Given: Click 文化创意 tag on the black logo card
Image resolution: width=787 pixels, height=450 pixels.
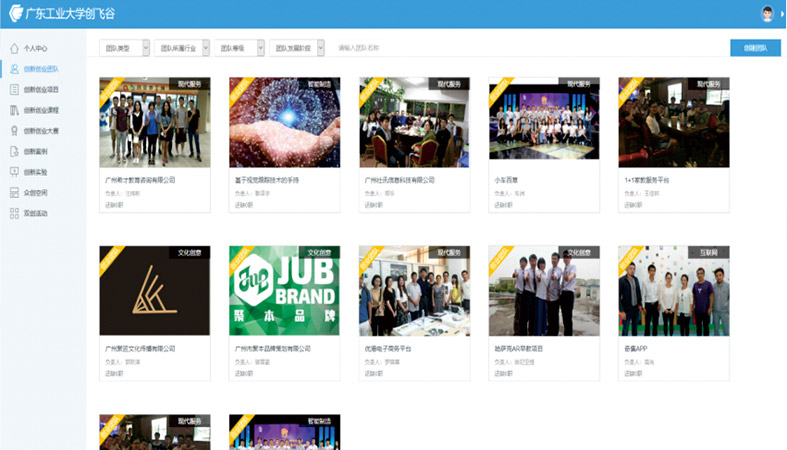Looking at the screenshot, I should pyautogui.click(x=189, y=252).
